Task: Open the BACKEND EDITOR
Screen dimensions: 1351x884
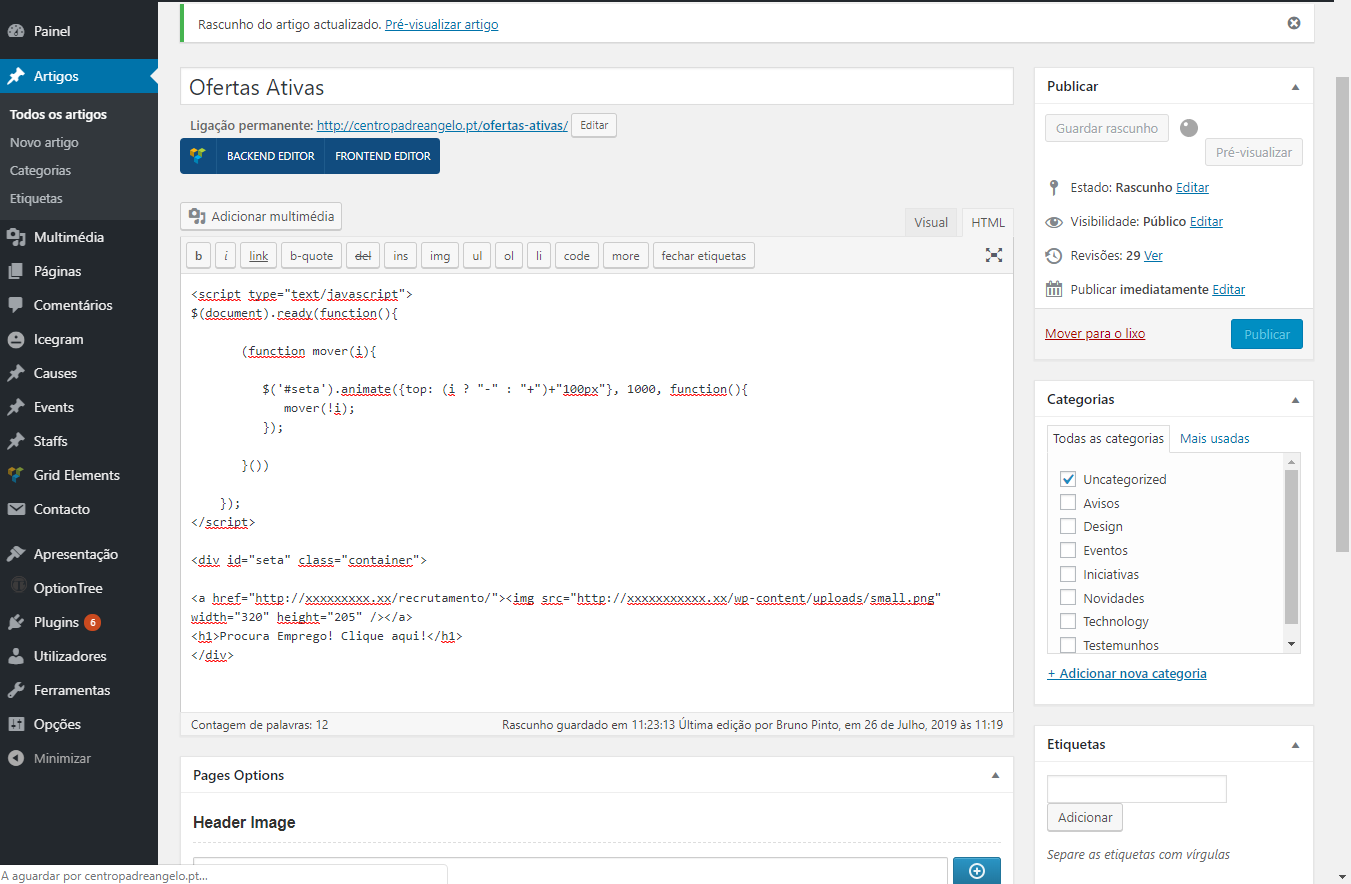Action: 271,156
